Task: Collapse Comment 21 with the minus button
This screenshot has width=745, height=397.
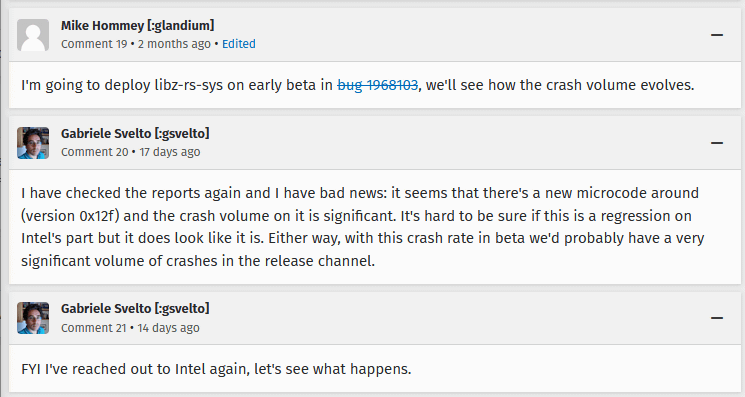Action: (716, 318)
